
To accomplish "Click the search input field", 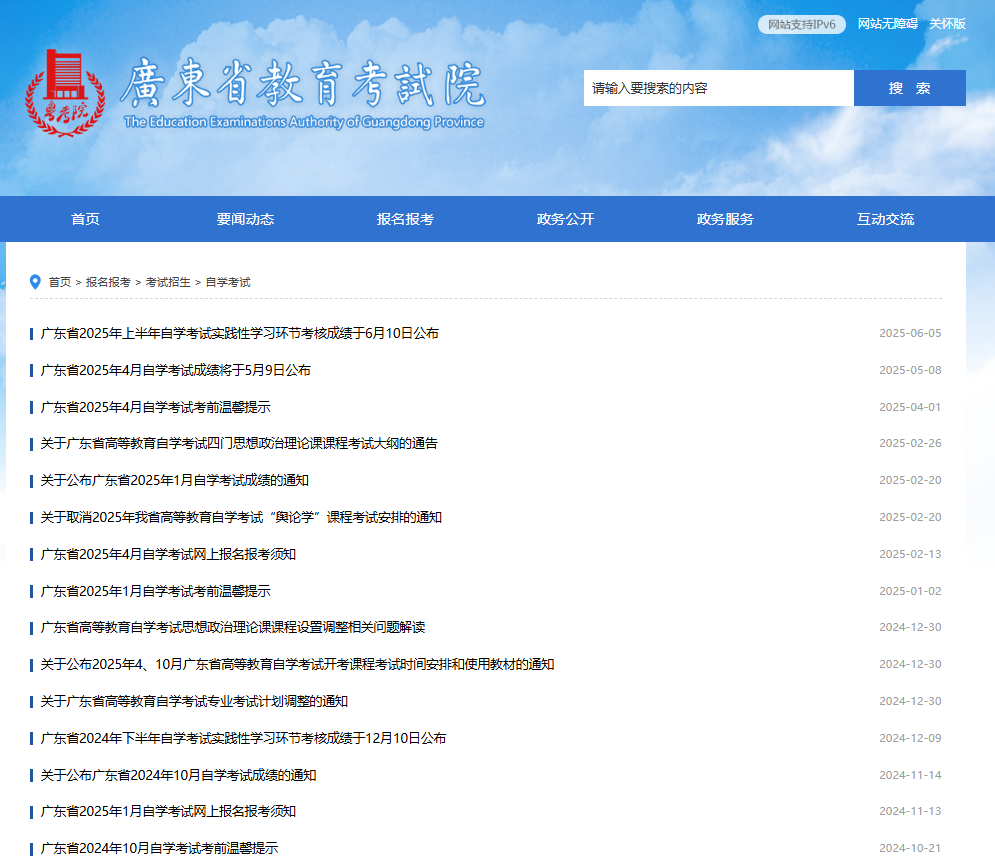I will (718, 88).
